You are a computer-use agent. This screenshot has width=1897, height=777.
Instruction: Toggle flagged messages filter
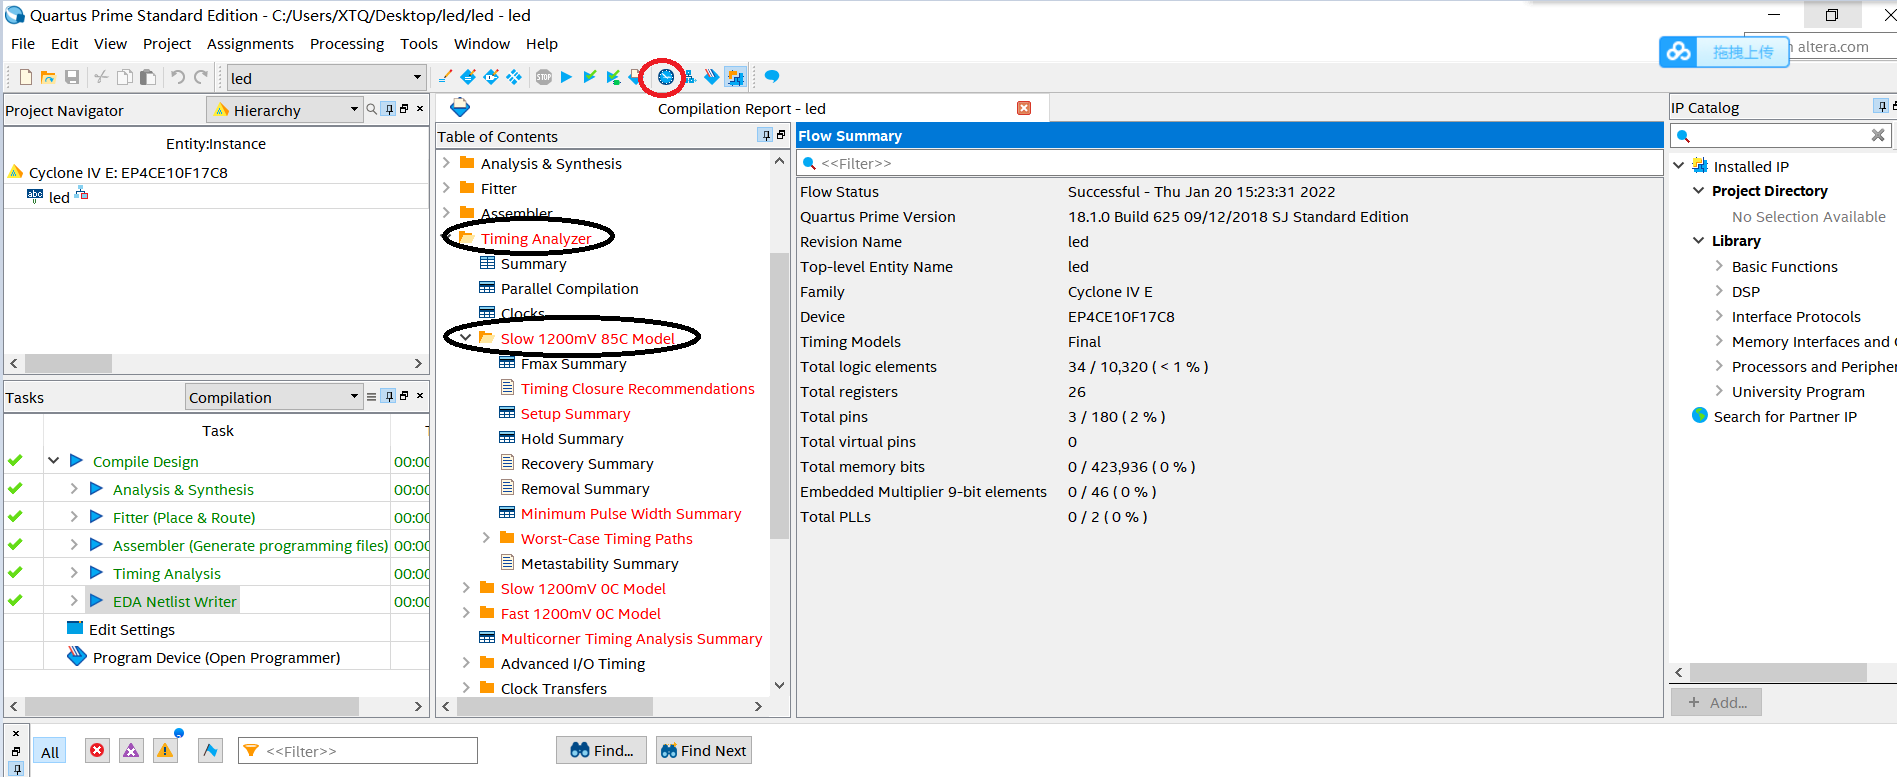pyautogui.click(x=210, y=751)
